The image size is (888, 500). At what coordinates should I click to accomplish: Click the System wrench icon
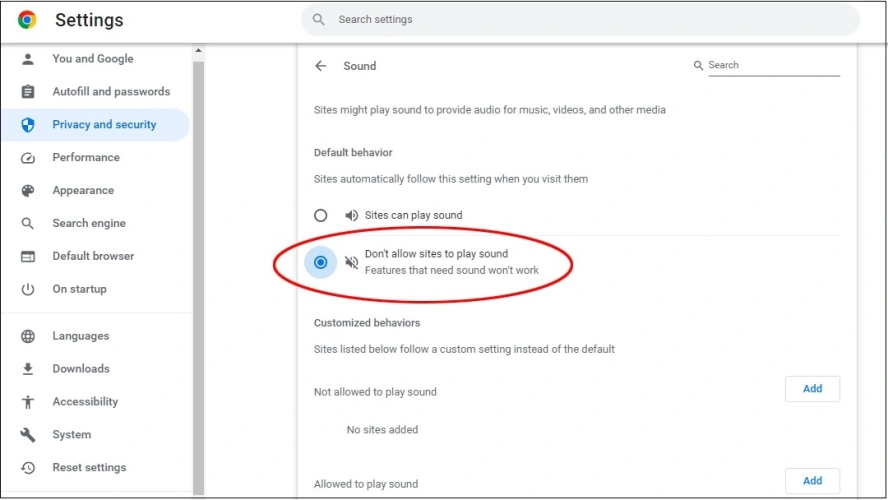coord(28,435)
